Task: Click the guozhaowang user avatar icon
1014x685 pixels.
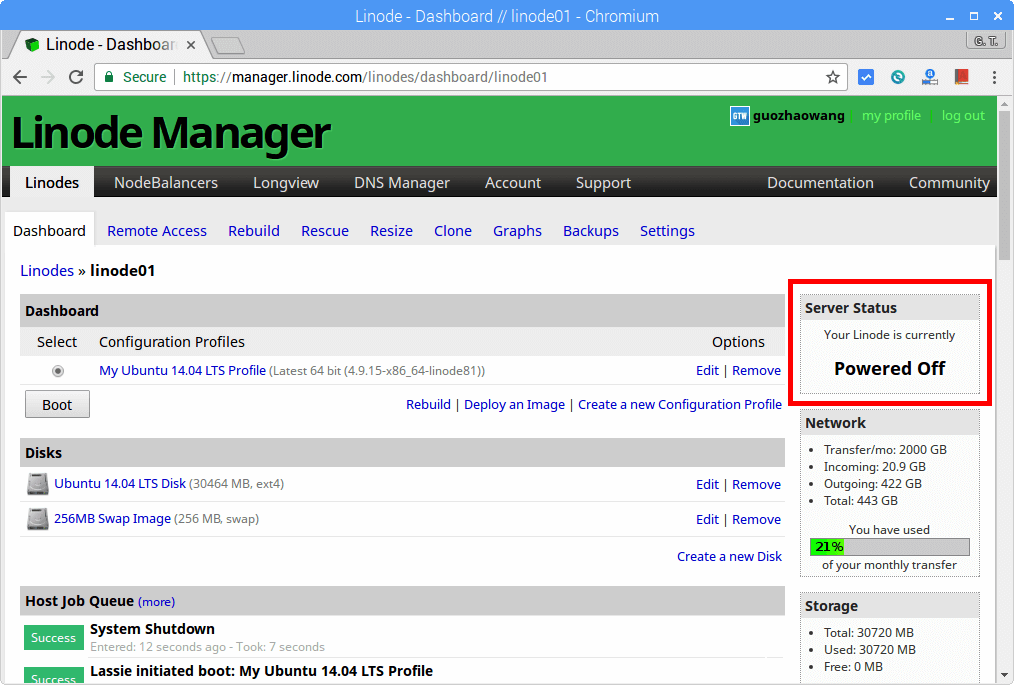Action: (x=739, y=116)
